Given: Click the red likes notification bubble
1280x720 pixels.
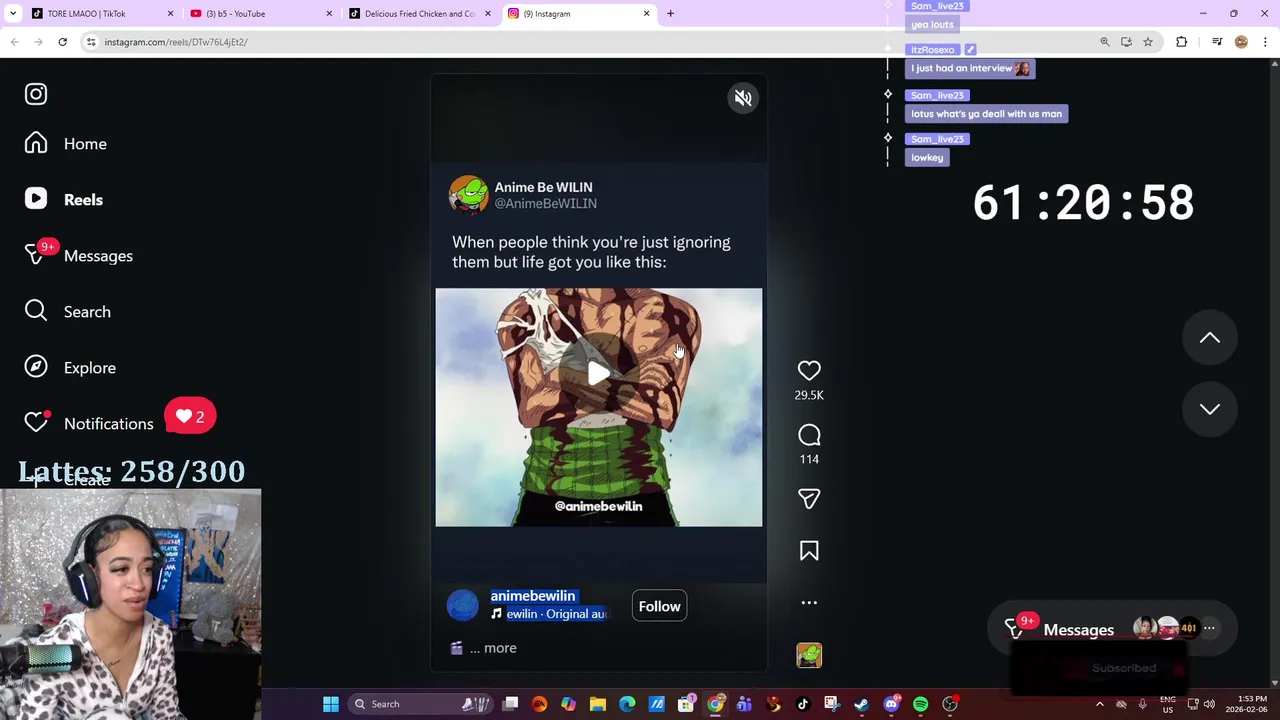Looking at the screenshot, I should click(x=190, y=417).
